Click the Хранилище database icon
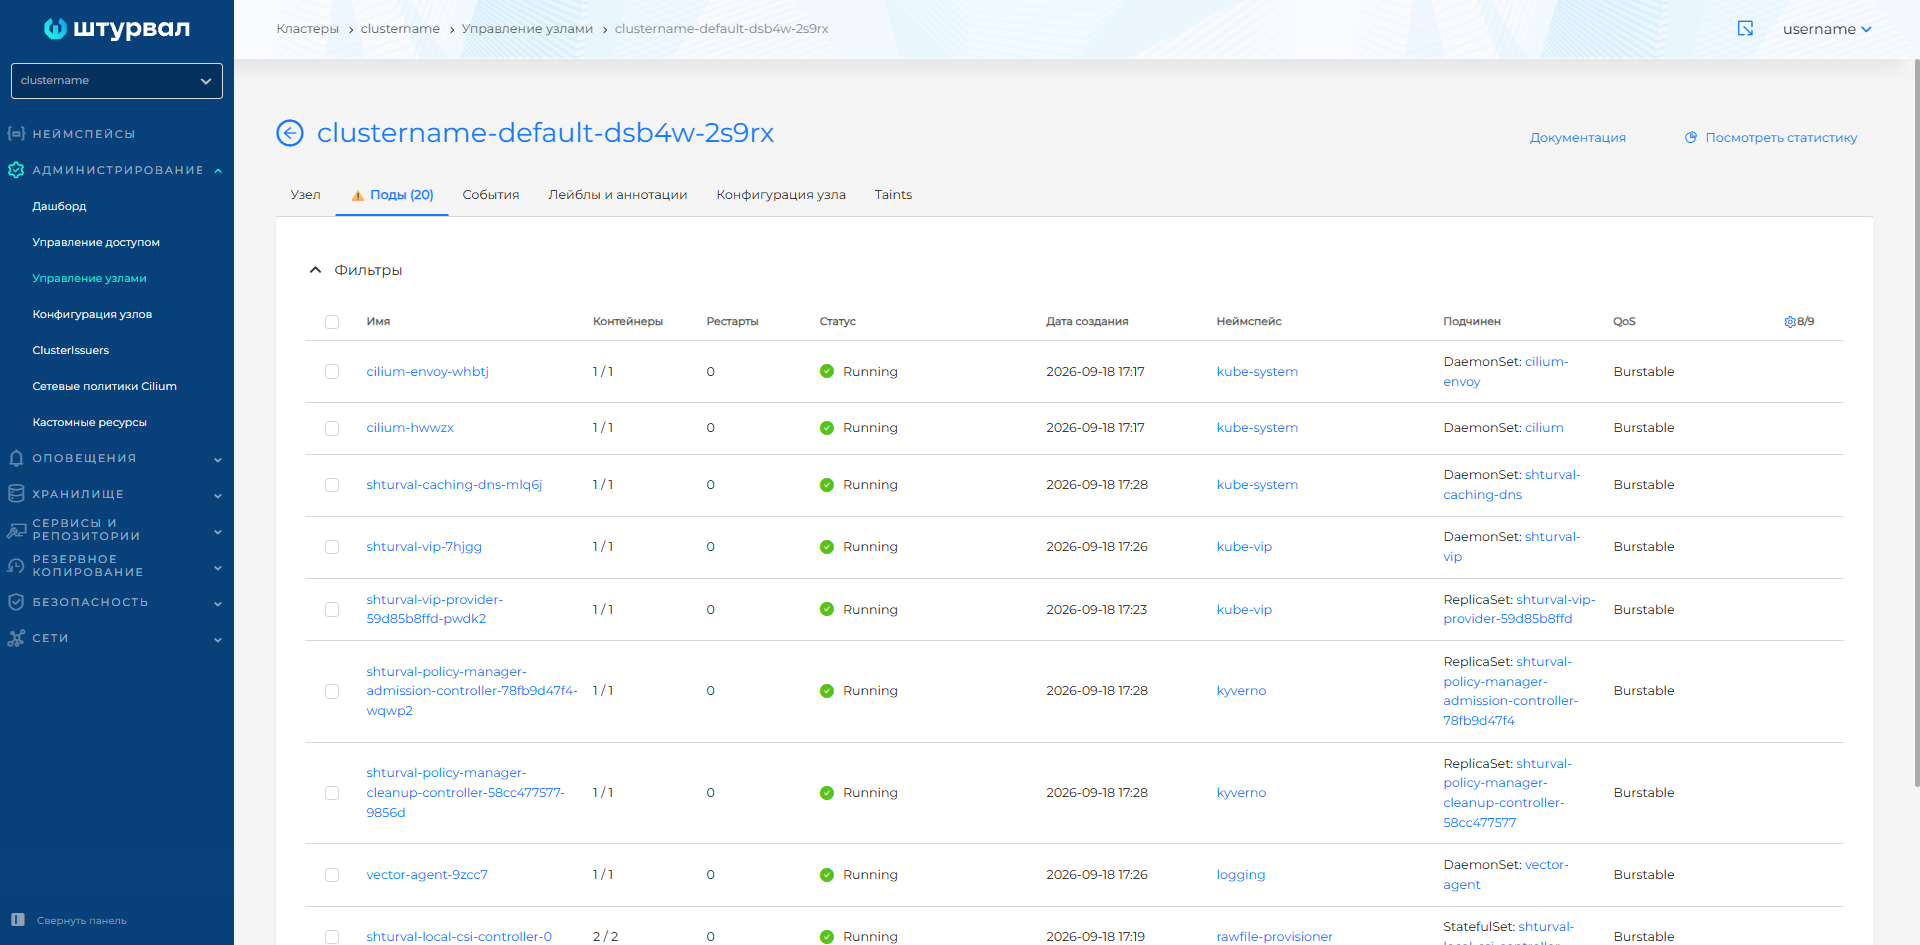The height and width of the screenshot is (945, 1920). (x=16, y=494)
